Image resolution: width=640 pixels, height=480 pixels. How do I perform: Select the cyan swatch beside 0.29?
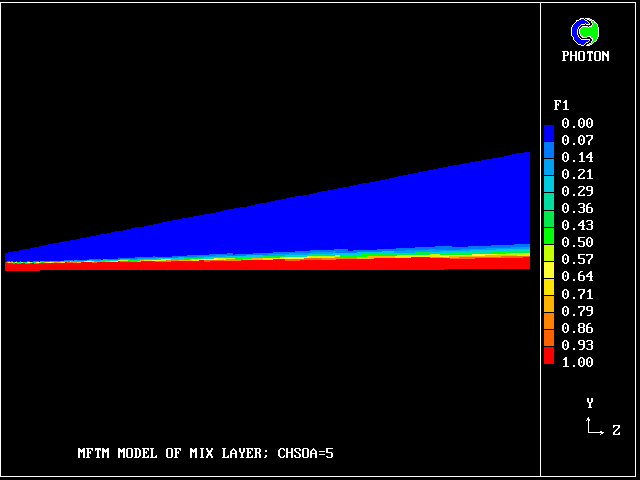548,190
